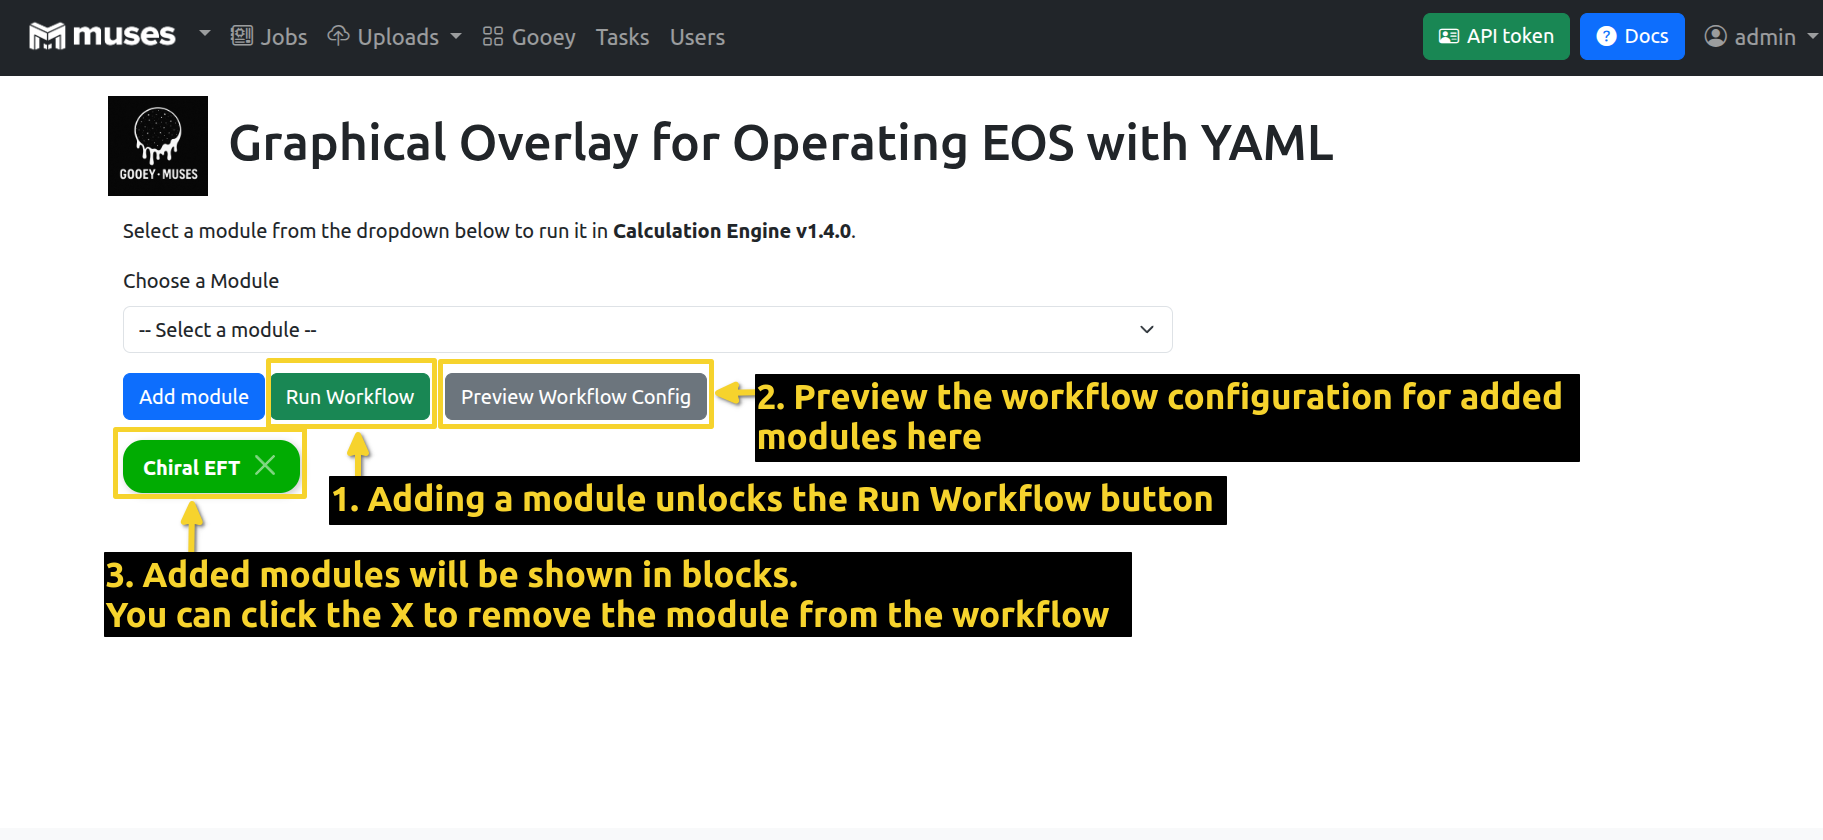This screenshot has height=840, width=1823.
Task: Click the Gooey Muses logo image
Action: click(158, 146)
